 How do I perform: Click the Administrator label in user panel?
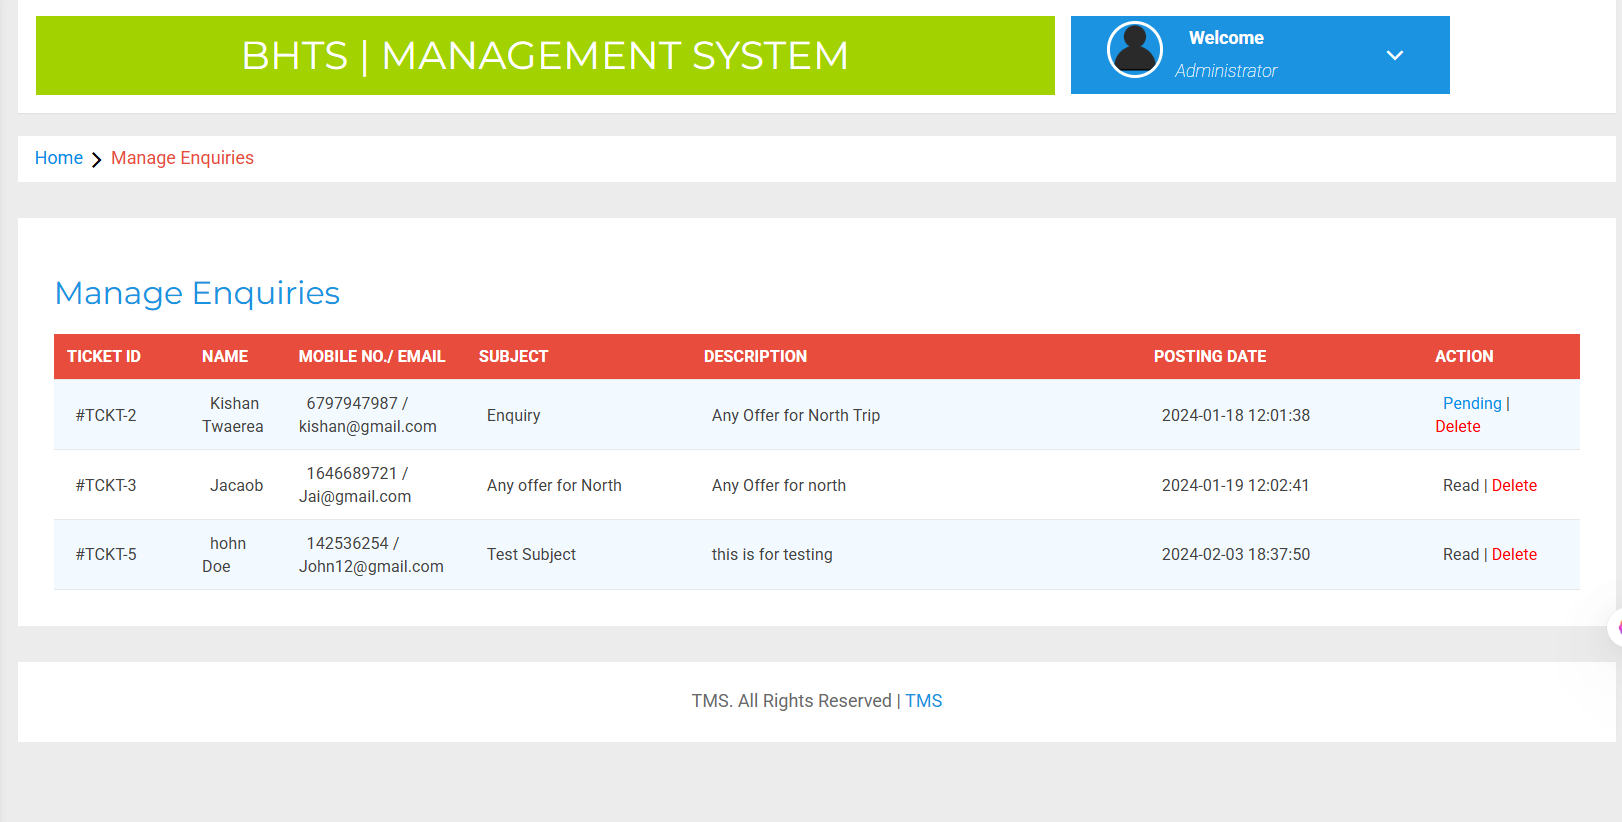point(1226,71)
